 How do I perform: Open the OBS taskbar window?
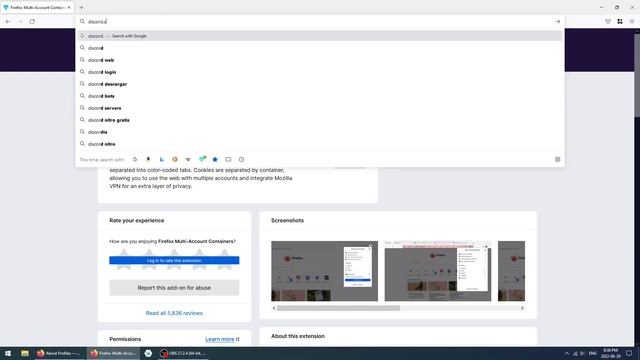pyautogui.click(x=183, y=353)
